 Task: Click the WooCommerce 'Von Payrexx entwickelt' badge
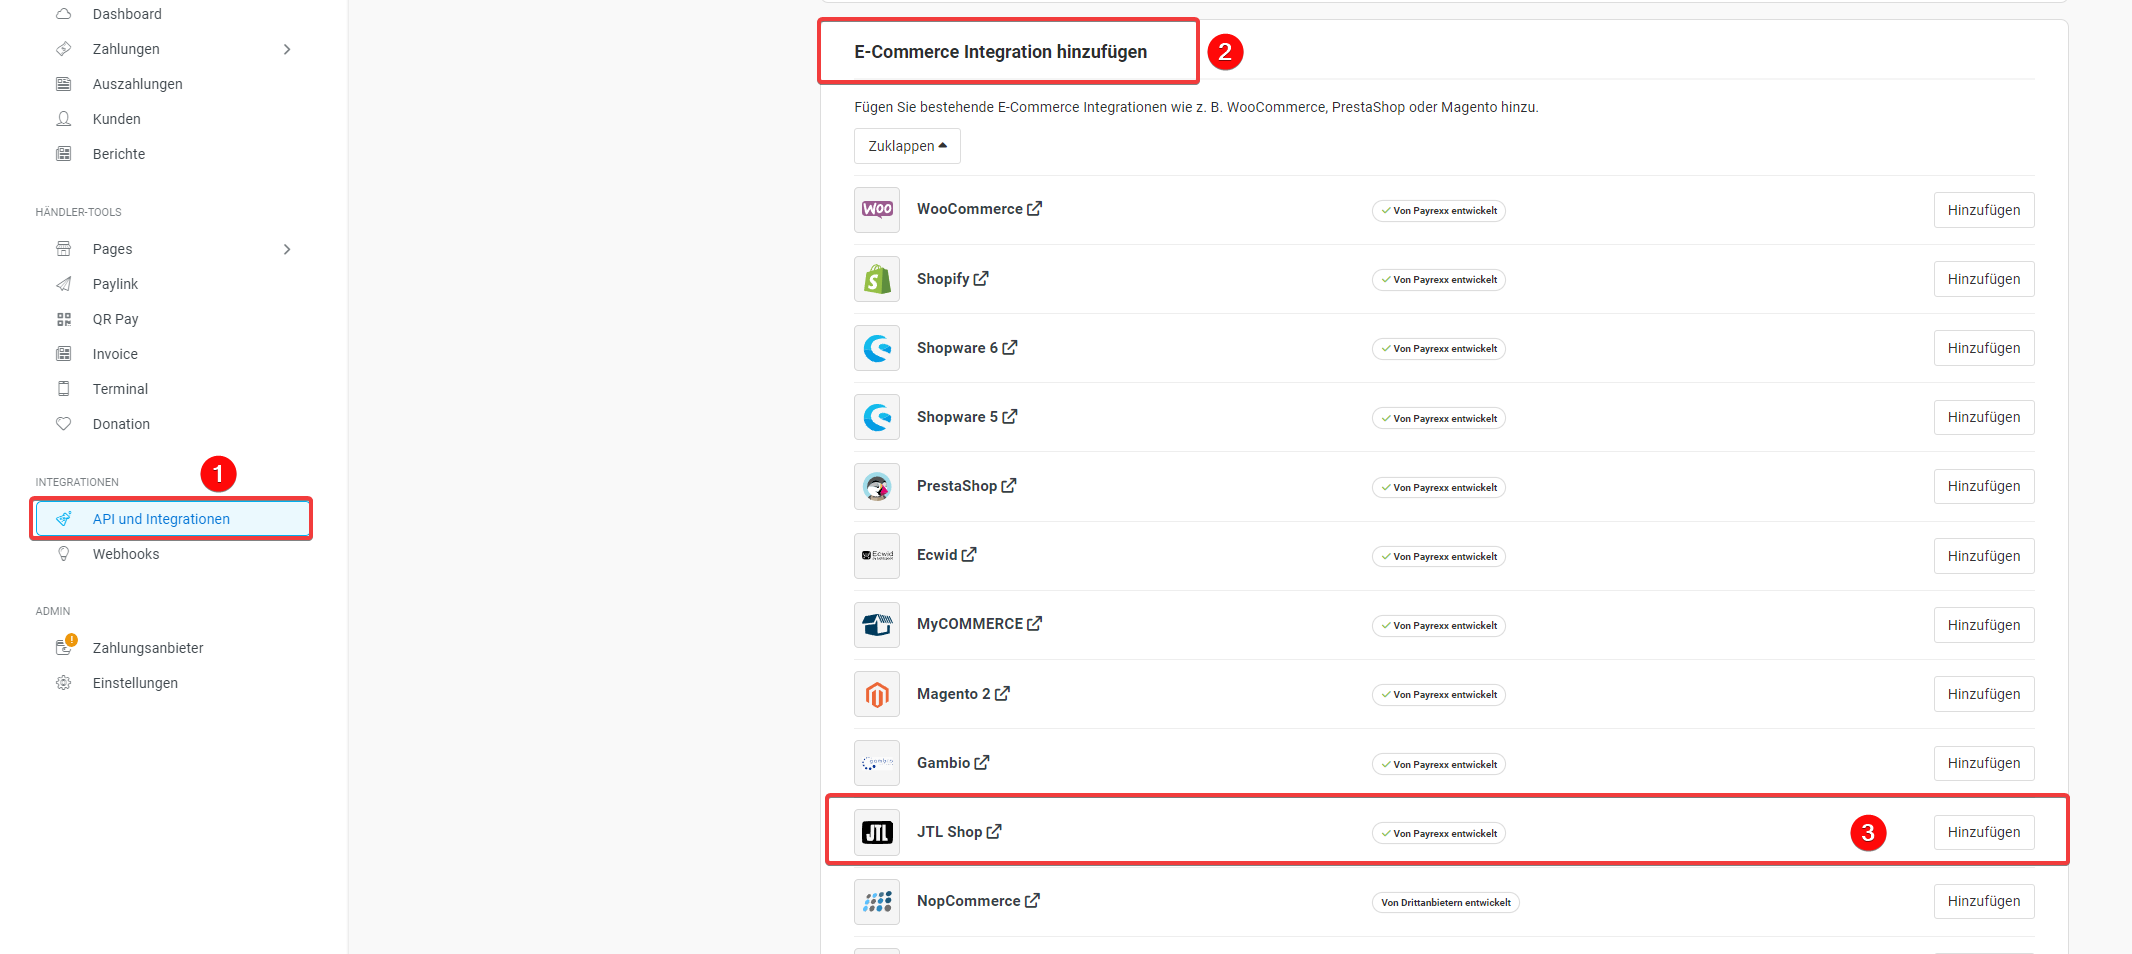point(1439,211)
